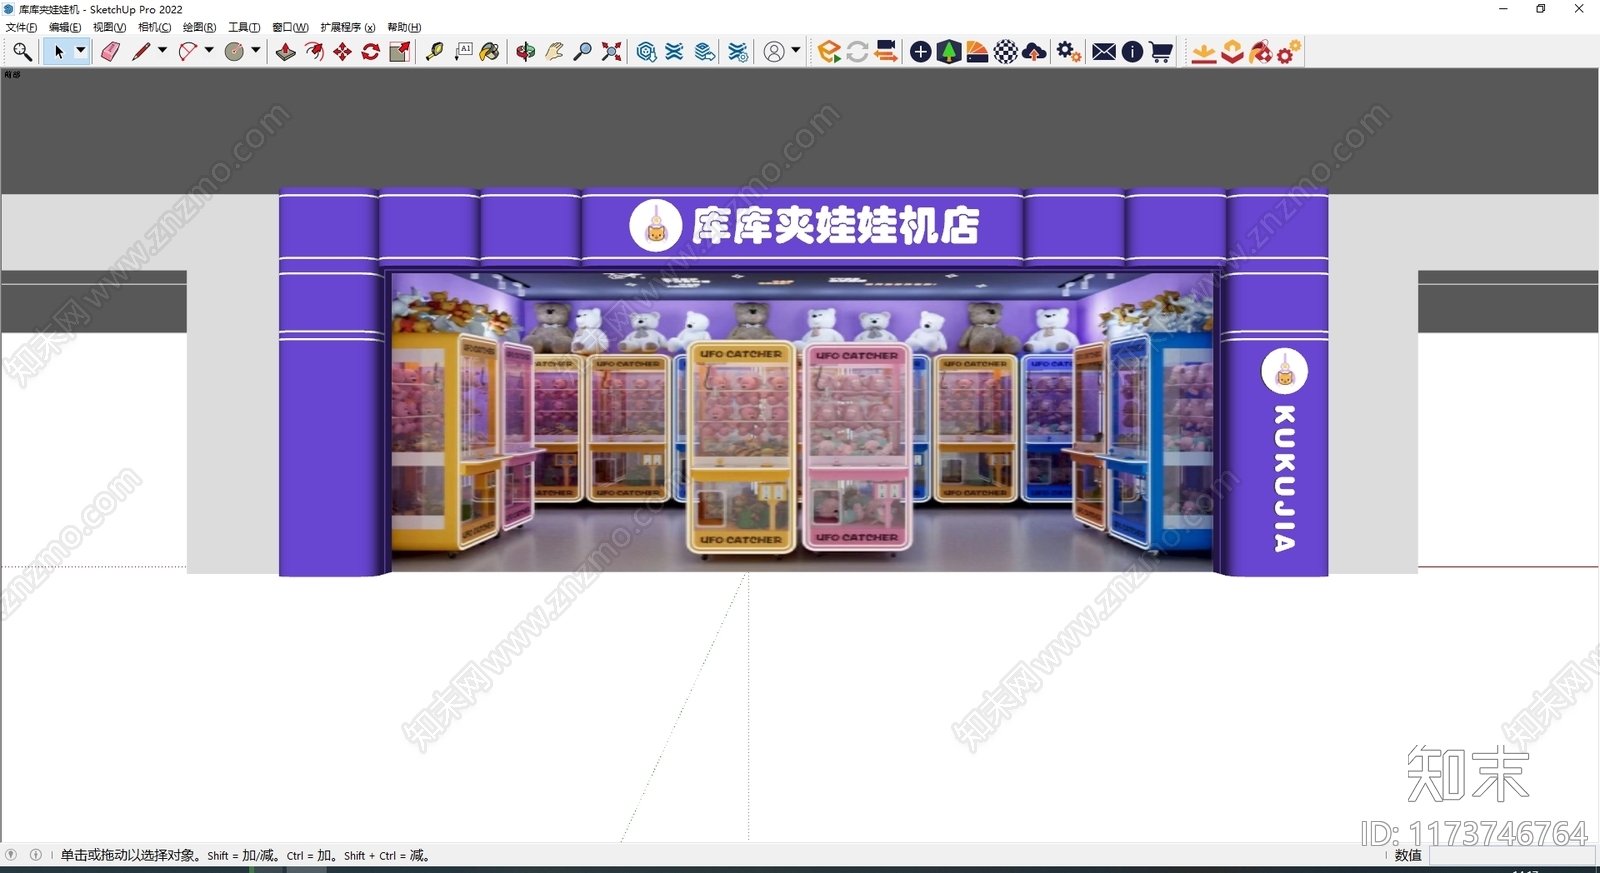Screen dimensions: 1600x873
Task: Open the Enscape about info icon
Action: (1132, 52)
